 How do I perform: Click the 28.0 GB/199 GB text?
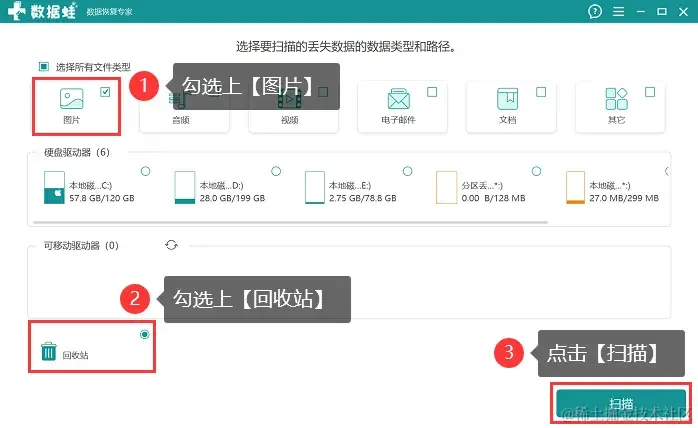(232, 198)
